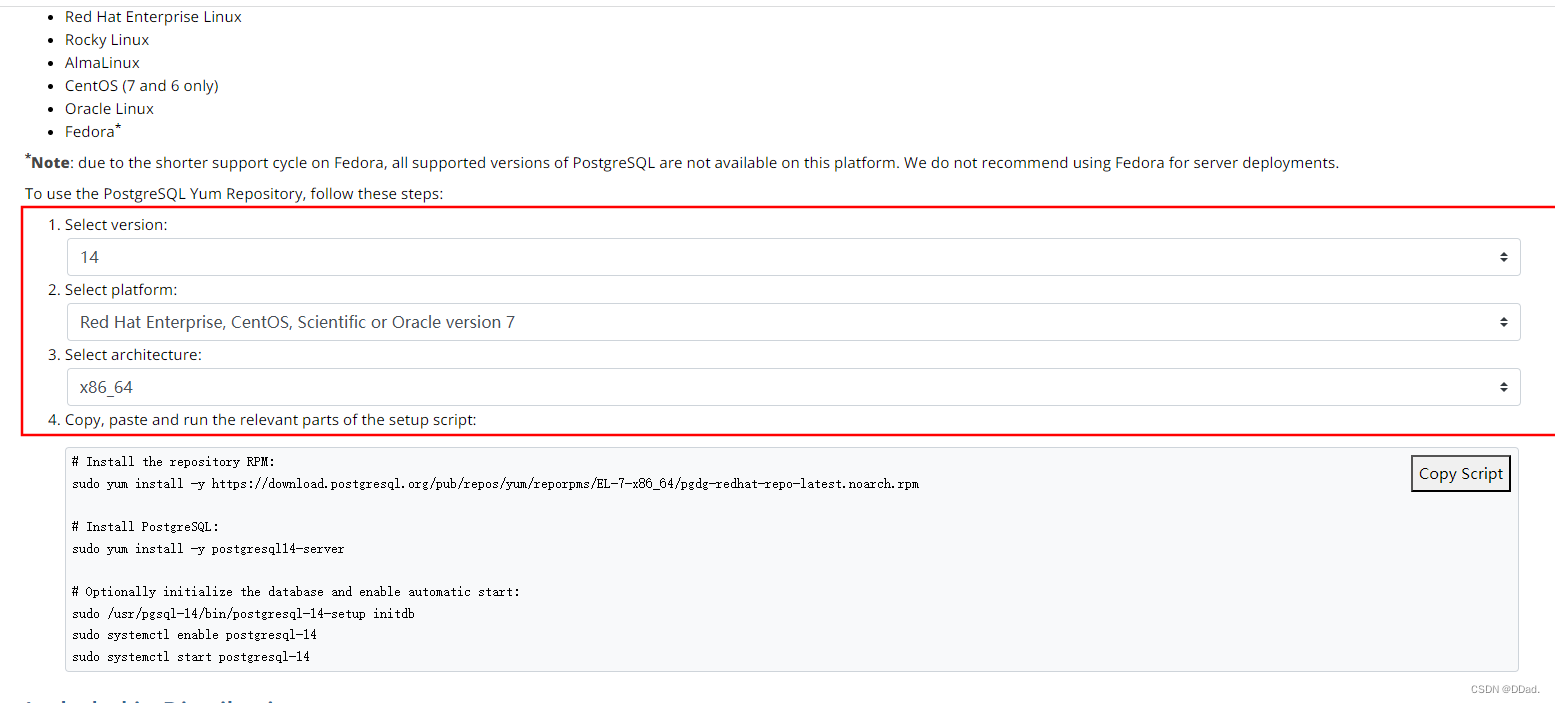Click the Copy Script button

pyautogui.click(x=1460, y=474)
